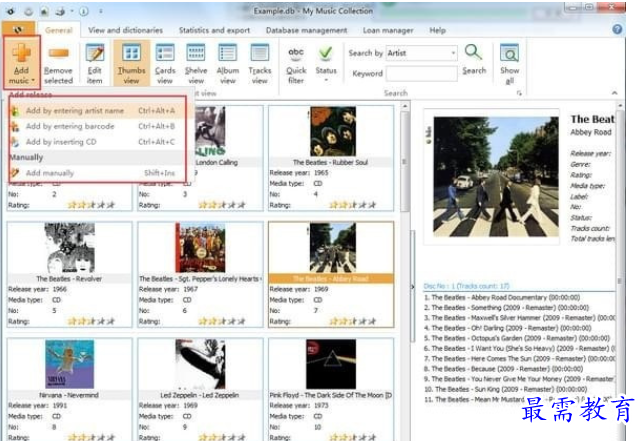Select track Oh! Darling
Image resolution: width=643 pixels, height=441 pixels.
508,328
